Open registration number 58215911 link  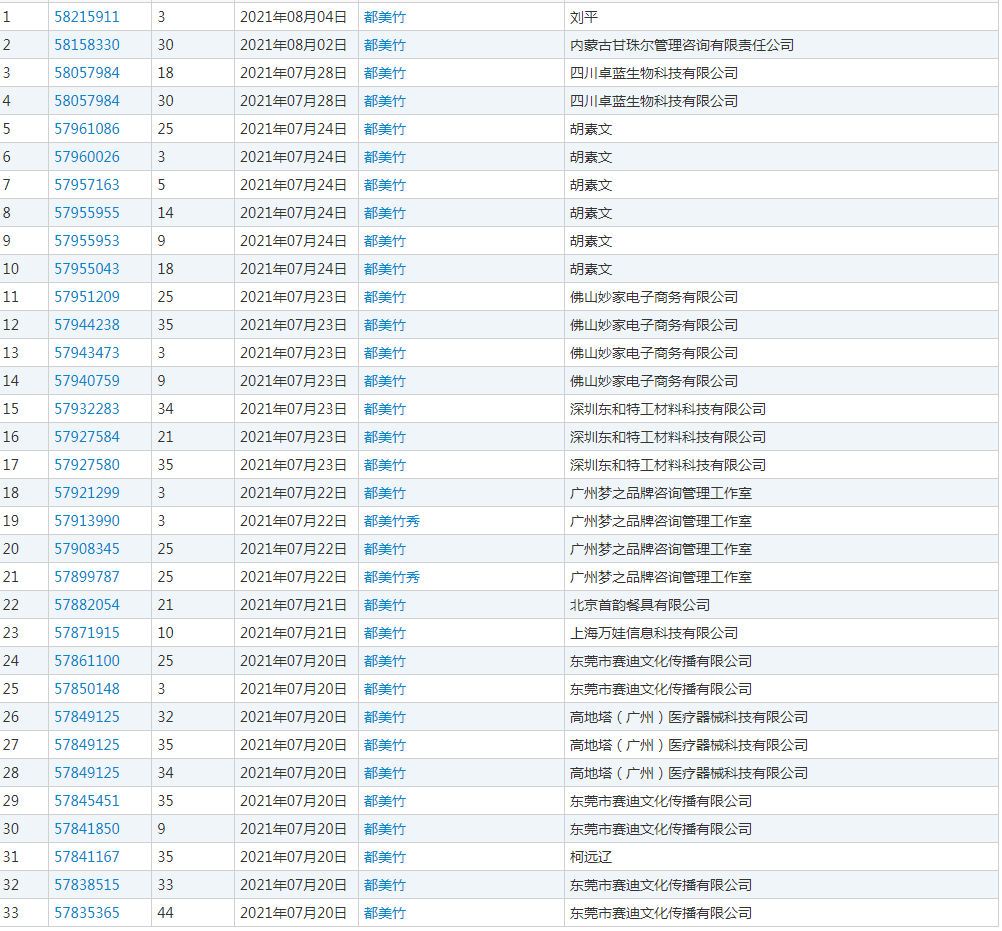tap(87, 17)
